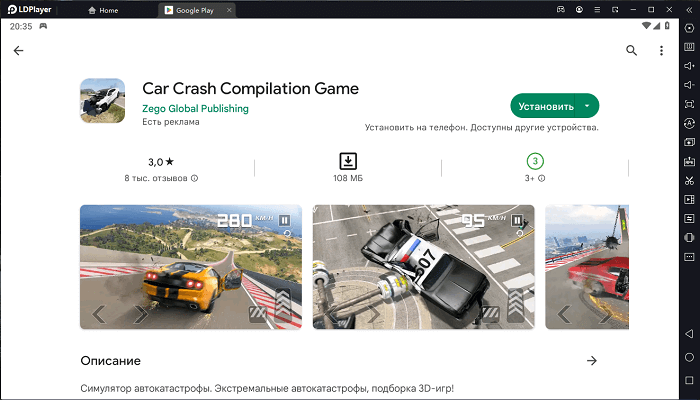
Task: Click the Симулятор автокатастрофы description text
Action: point(267,388)
